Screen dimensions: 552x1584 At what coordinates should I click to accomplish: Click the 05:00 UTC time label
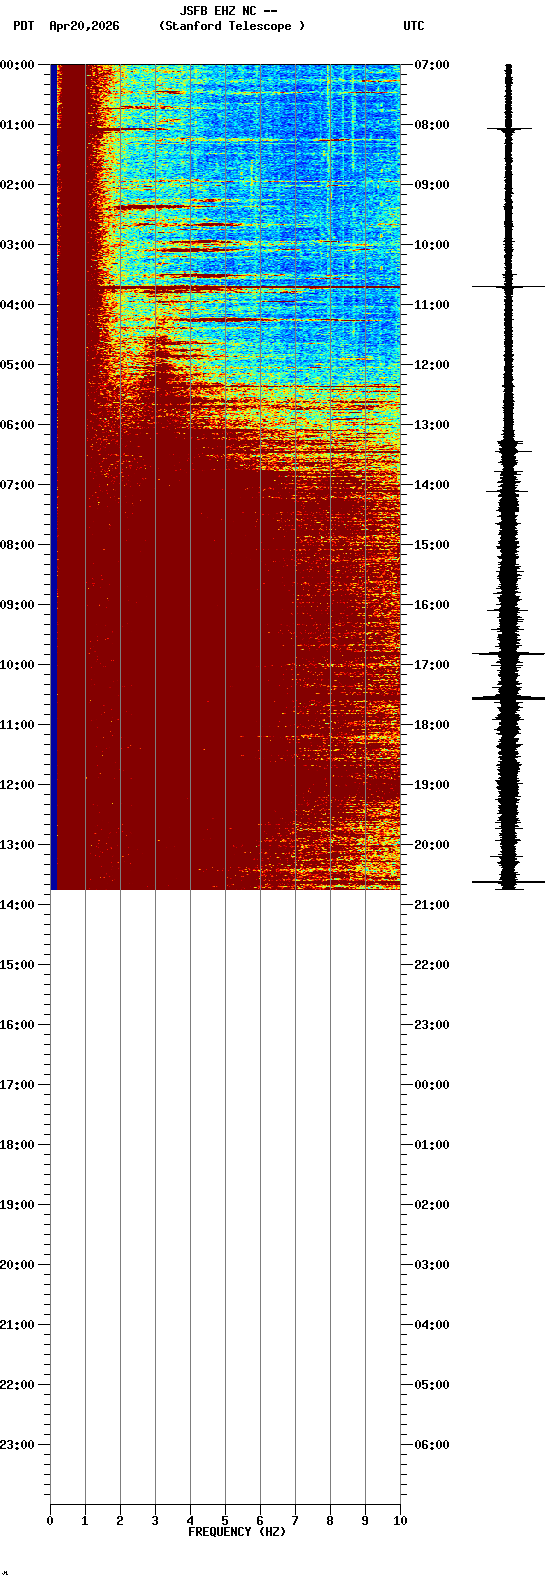(x=432, y=1385)
